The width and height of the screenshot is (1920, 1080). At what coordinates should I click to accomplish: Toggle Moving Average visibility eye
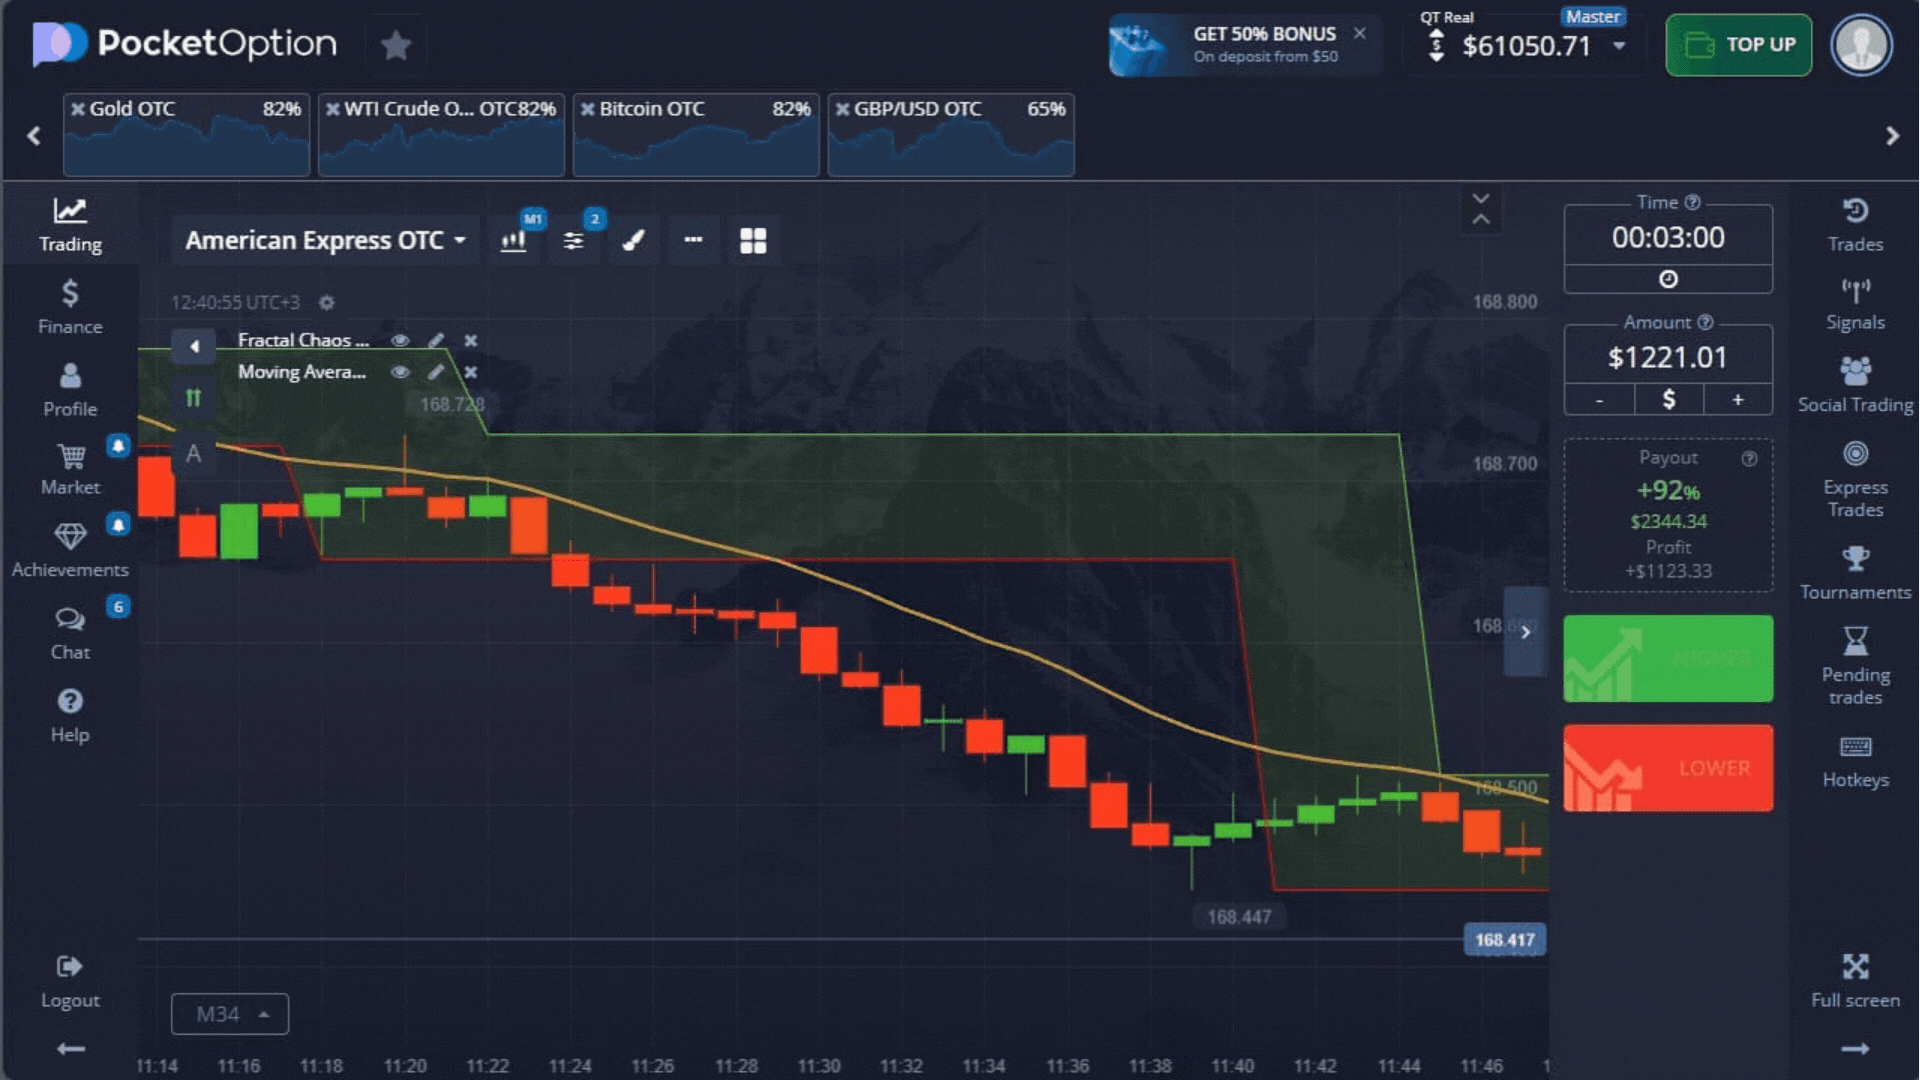point(400,372)
